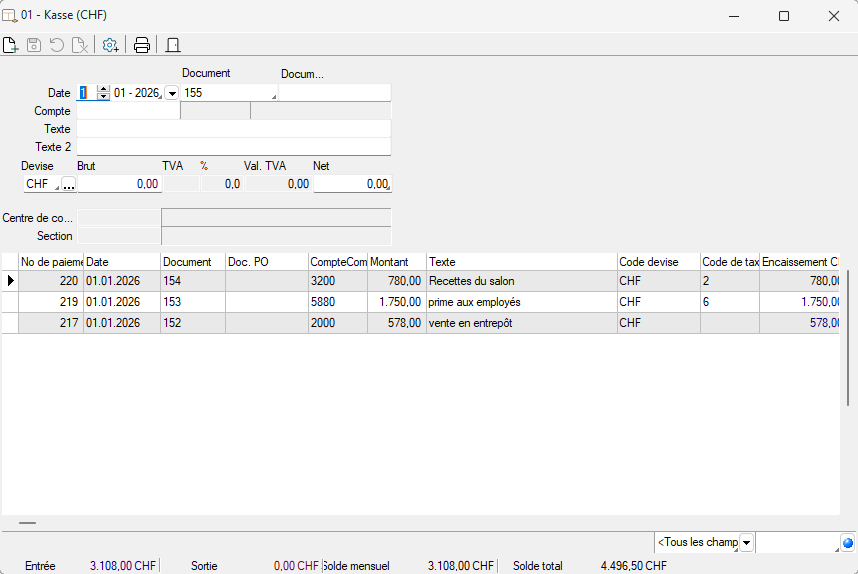Click the day spinner arrows in Date
Image resolution: width=858 pixels, height=574 pixels.
(103, 93)
